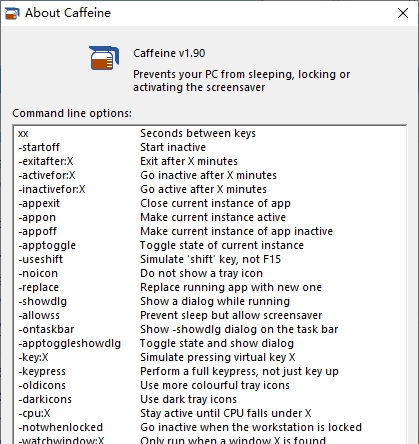The height and width of the screenshot is (444, 419).
Task: Select the '-startoff' option
Action: tap(39, 147)
